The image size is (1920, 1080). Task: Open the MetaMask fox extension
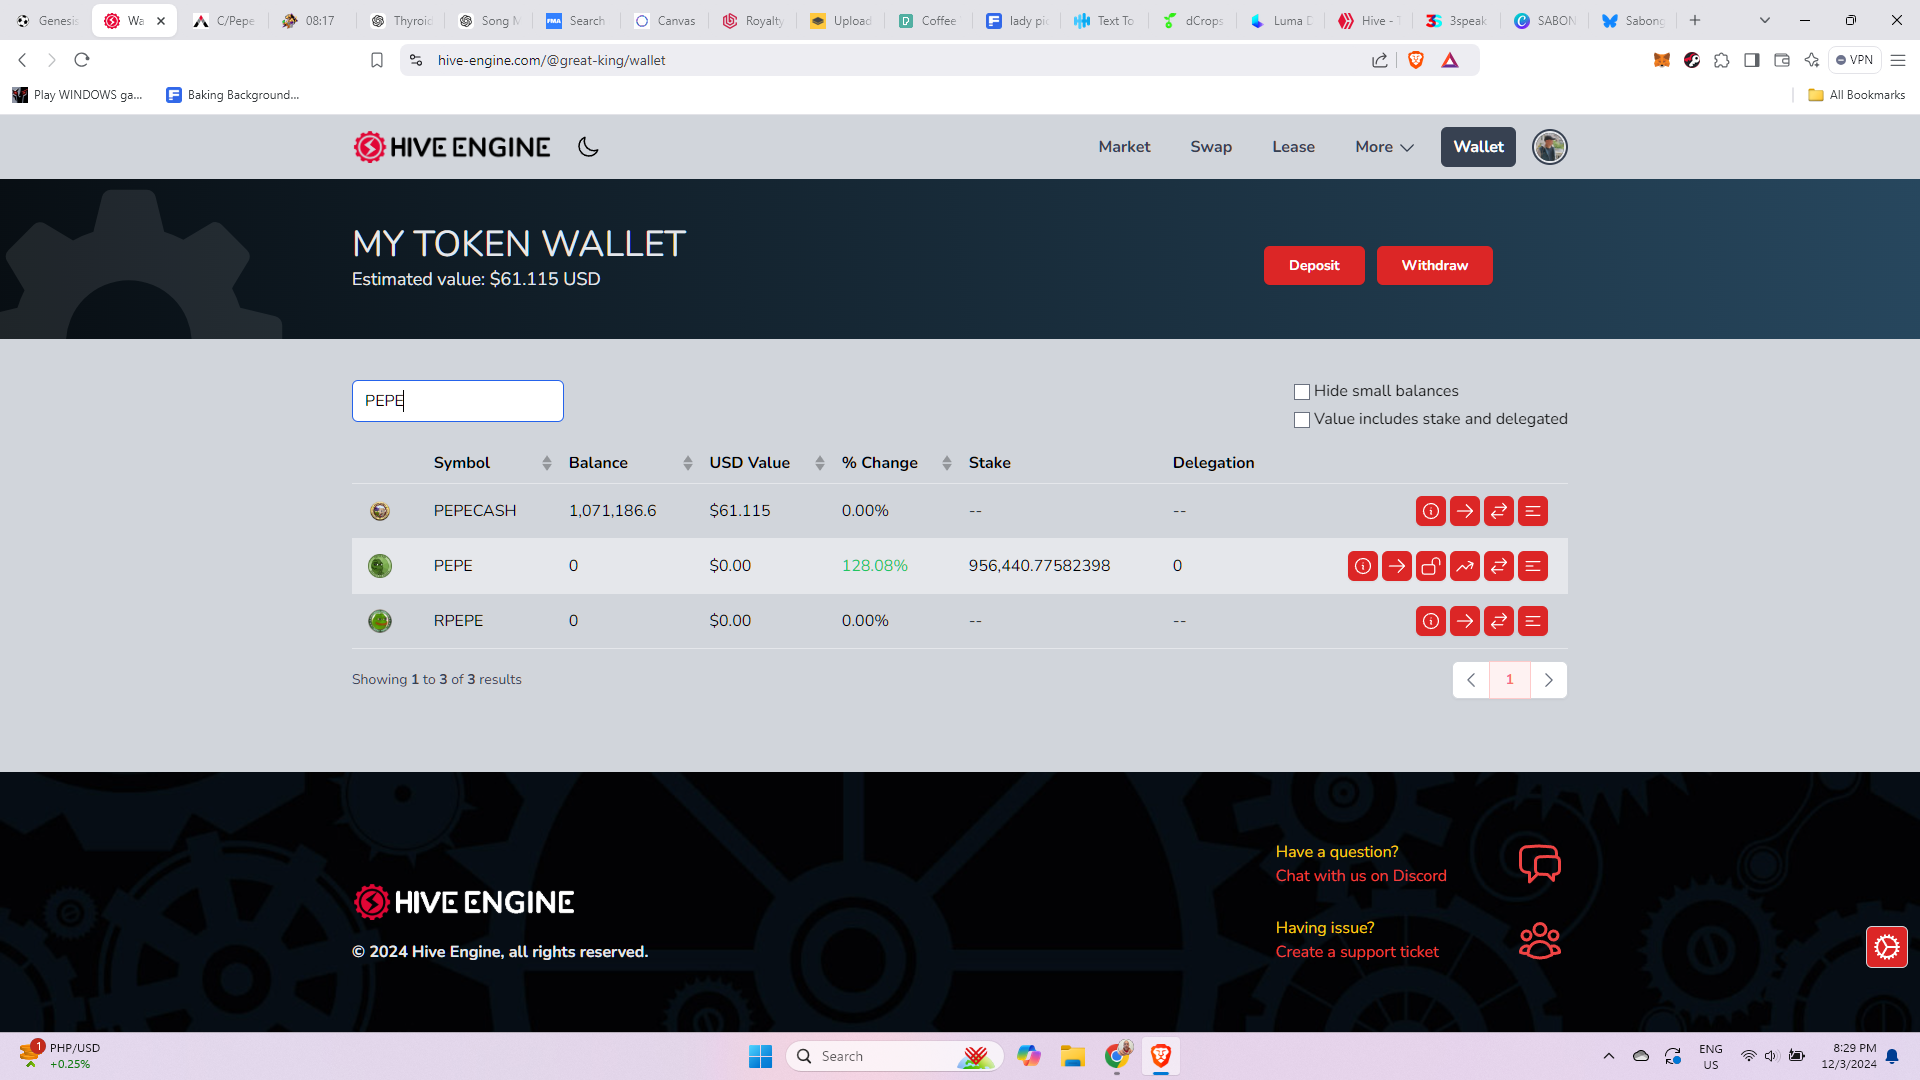(x=1662, y=60)
